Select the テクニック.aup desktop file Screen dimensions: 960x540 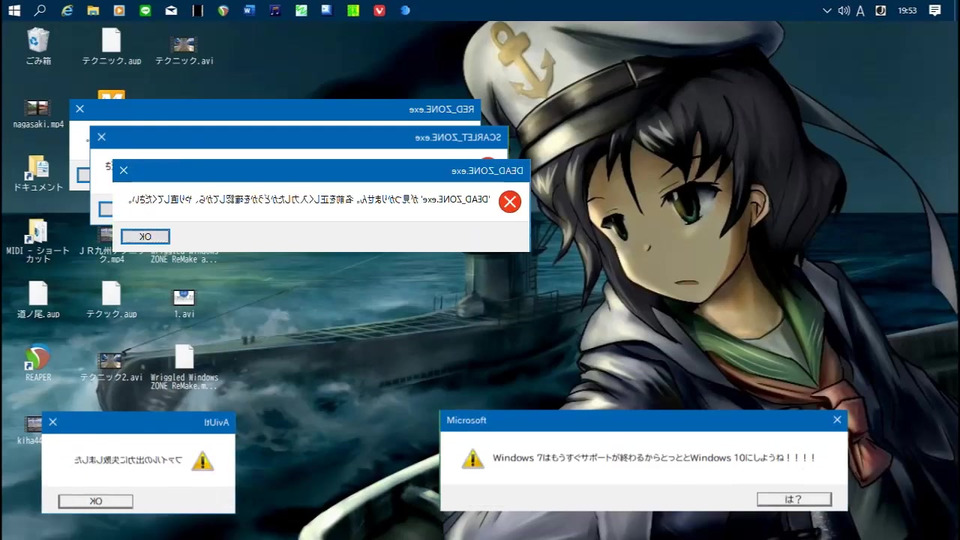(x=111, y=47)
